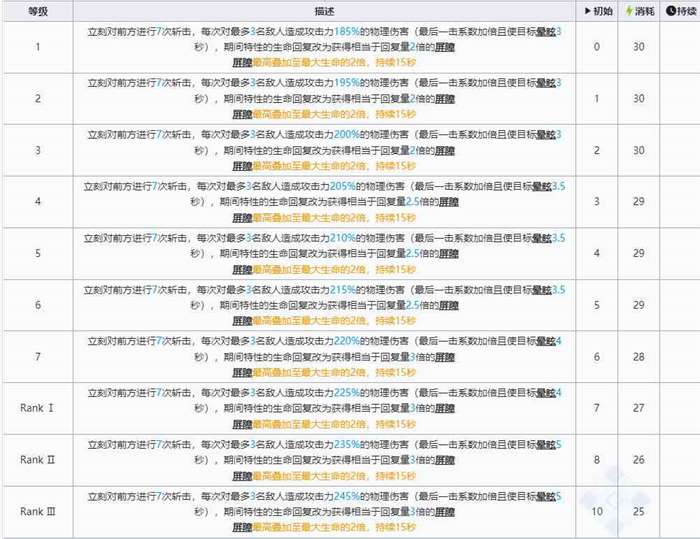Click the Rank Ⅲ level cell
The width and height of the screenshot is (700, 539).
38,512
